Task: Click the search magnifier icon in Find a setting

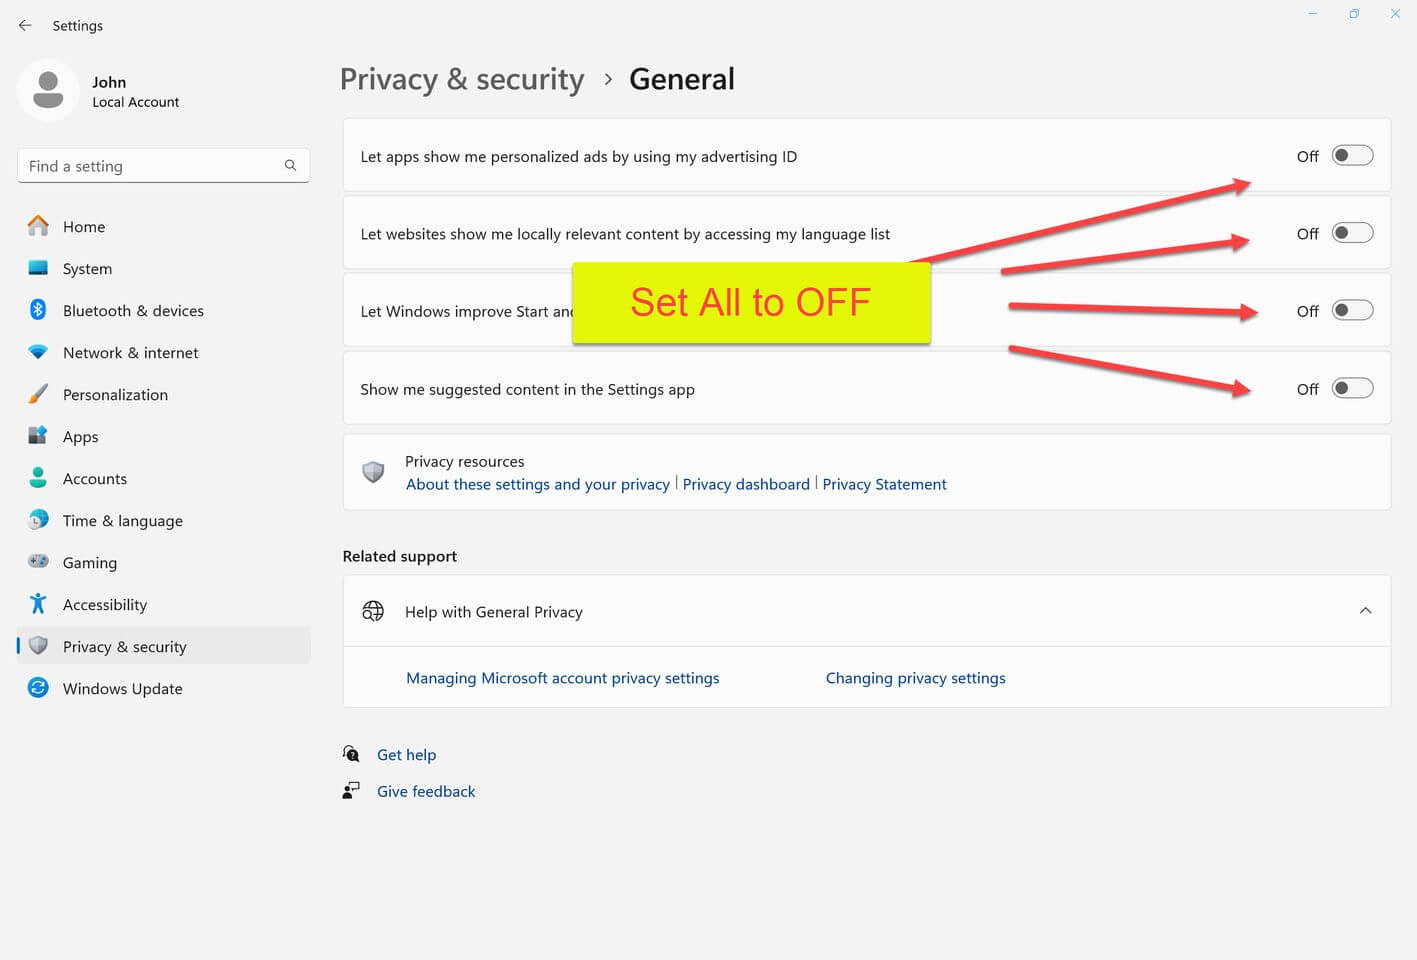Action: point(290,166)
